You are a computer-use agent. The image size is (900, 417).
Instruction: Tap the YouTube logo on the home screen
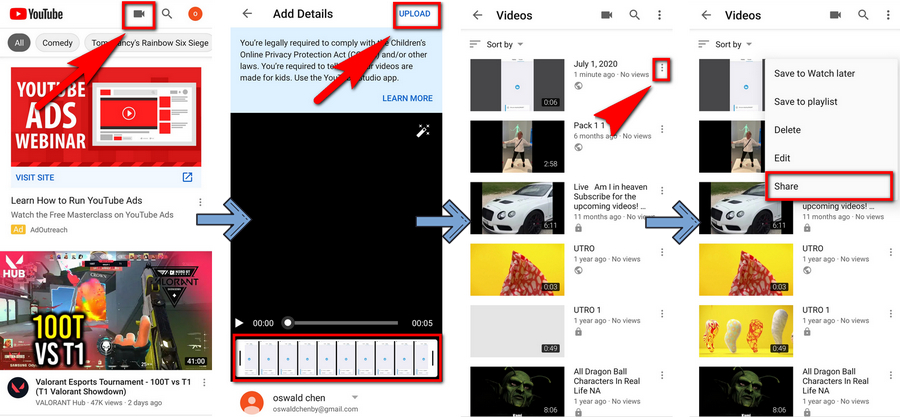[36, 14]
